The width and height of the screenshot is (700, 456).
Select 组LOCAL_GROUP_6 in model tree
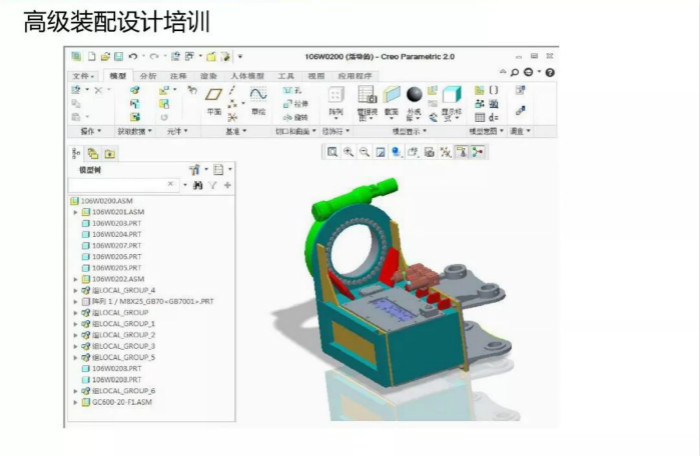coord(118,391)
